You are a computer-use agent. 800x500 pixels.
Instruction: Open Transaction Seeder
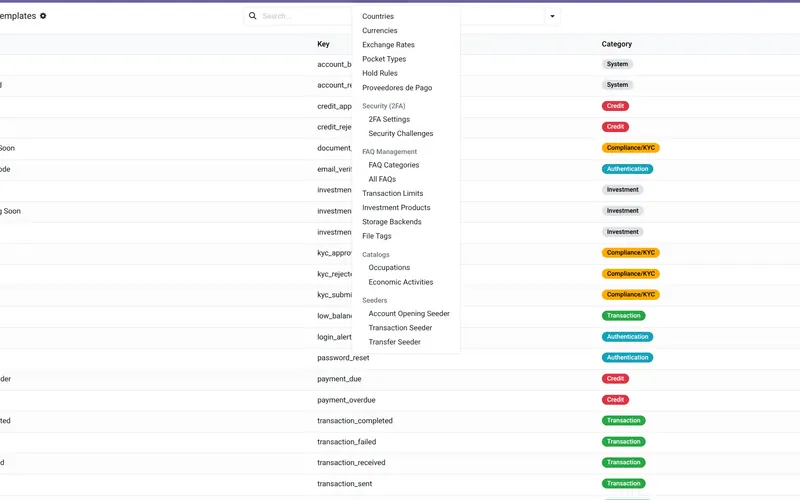(400, 328)
